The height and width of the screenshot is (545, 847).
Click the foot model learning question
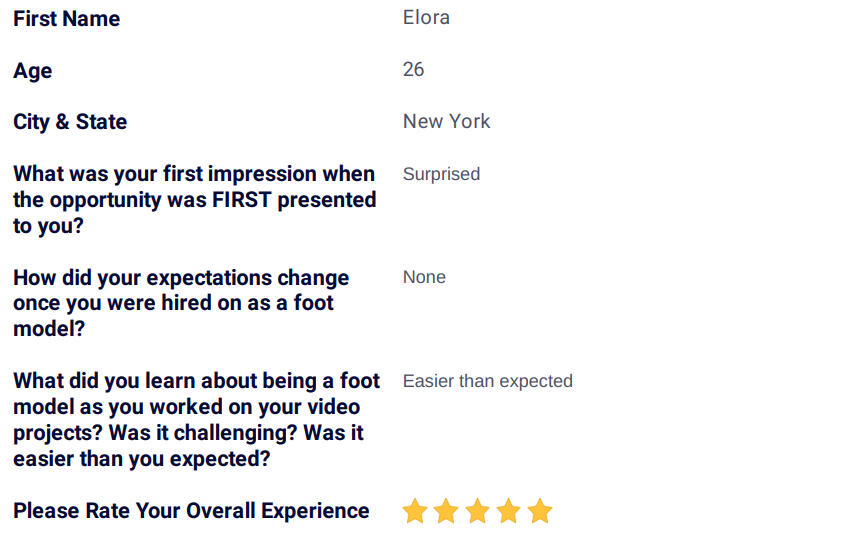[x=197, y=420]
